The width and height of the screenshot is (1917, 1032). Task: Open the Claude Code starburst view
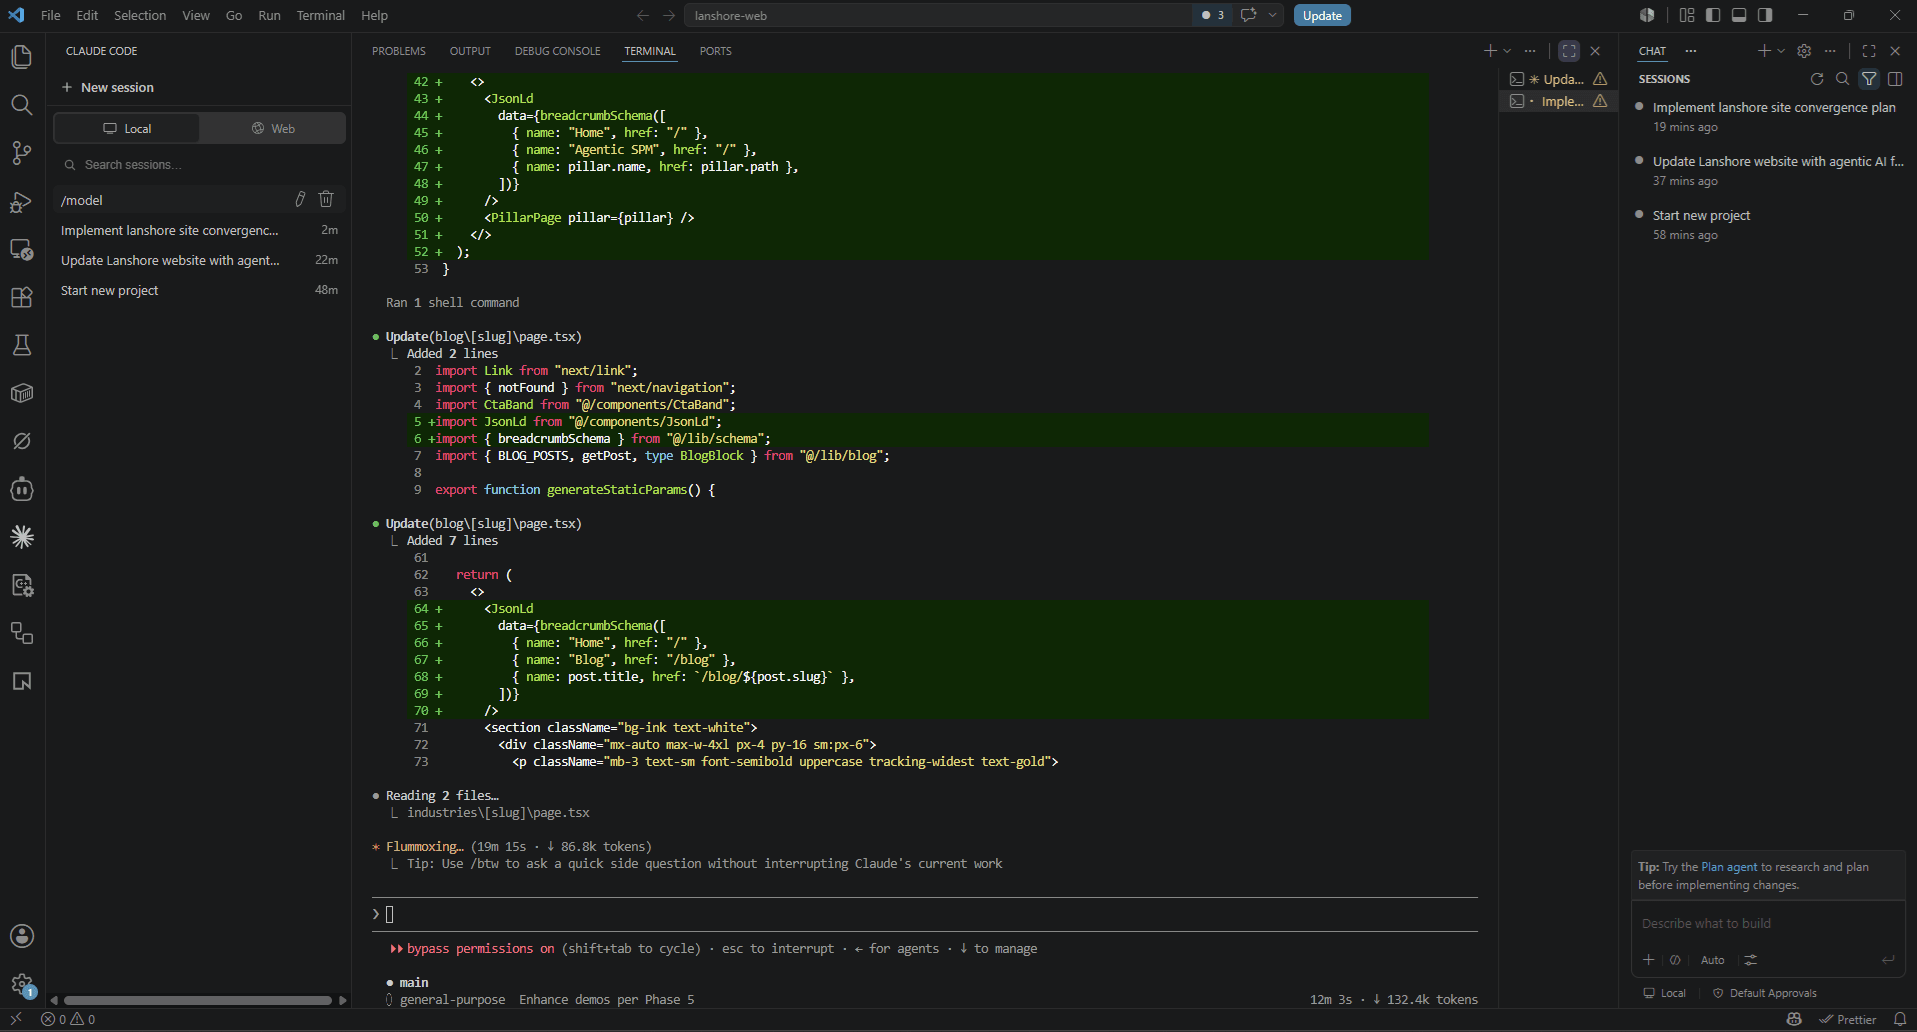(22, 537)
